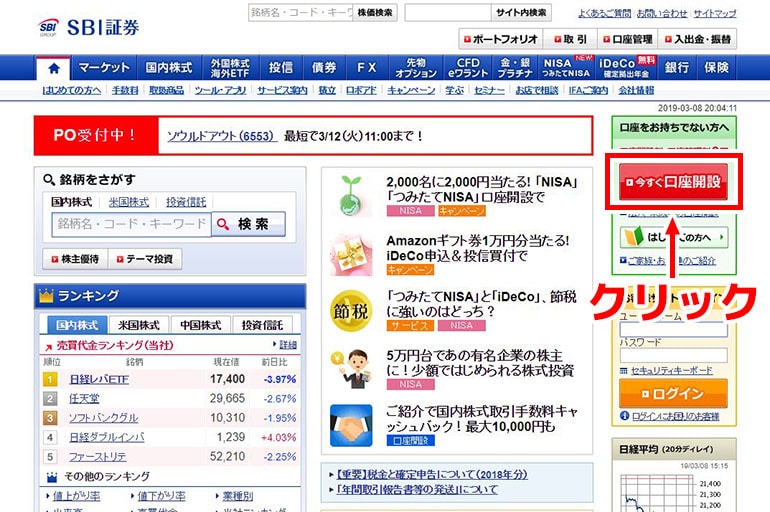Open 先物オプション menu
This screenshot has height=512, width=770.
(x=416, y=68)
